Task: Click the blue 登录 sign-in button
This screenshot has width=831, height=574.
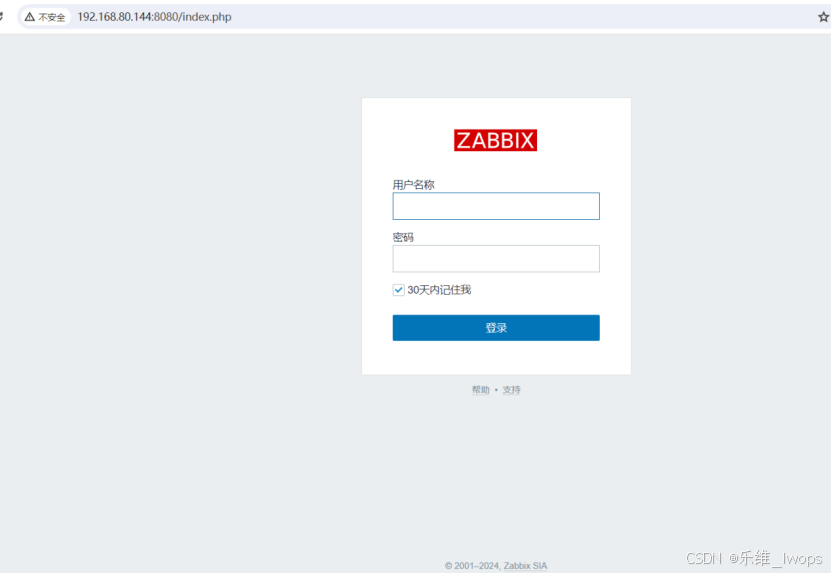Action: coord(496,328)
